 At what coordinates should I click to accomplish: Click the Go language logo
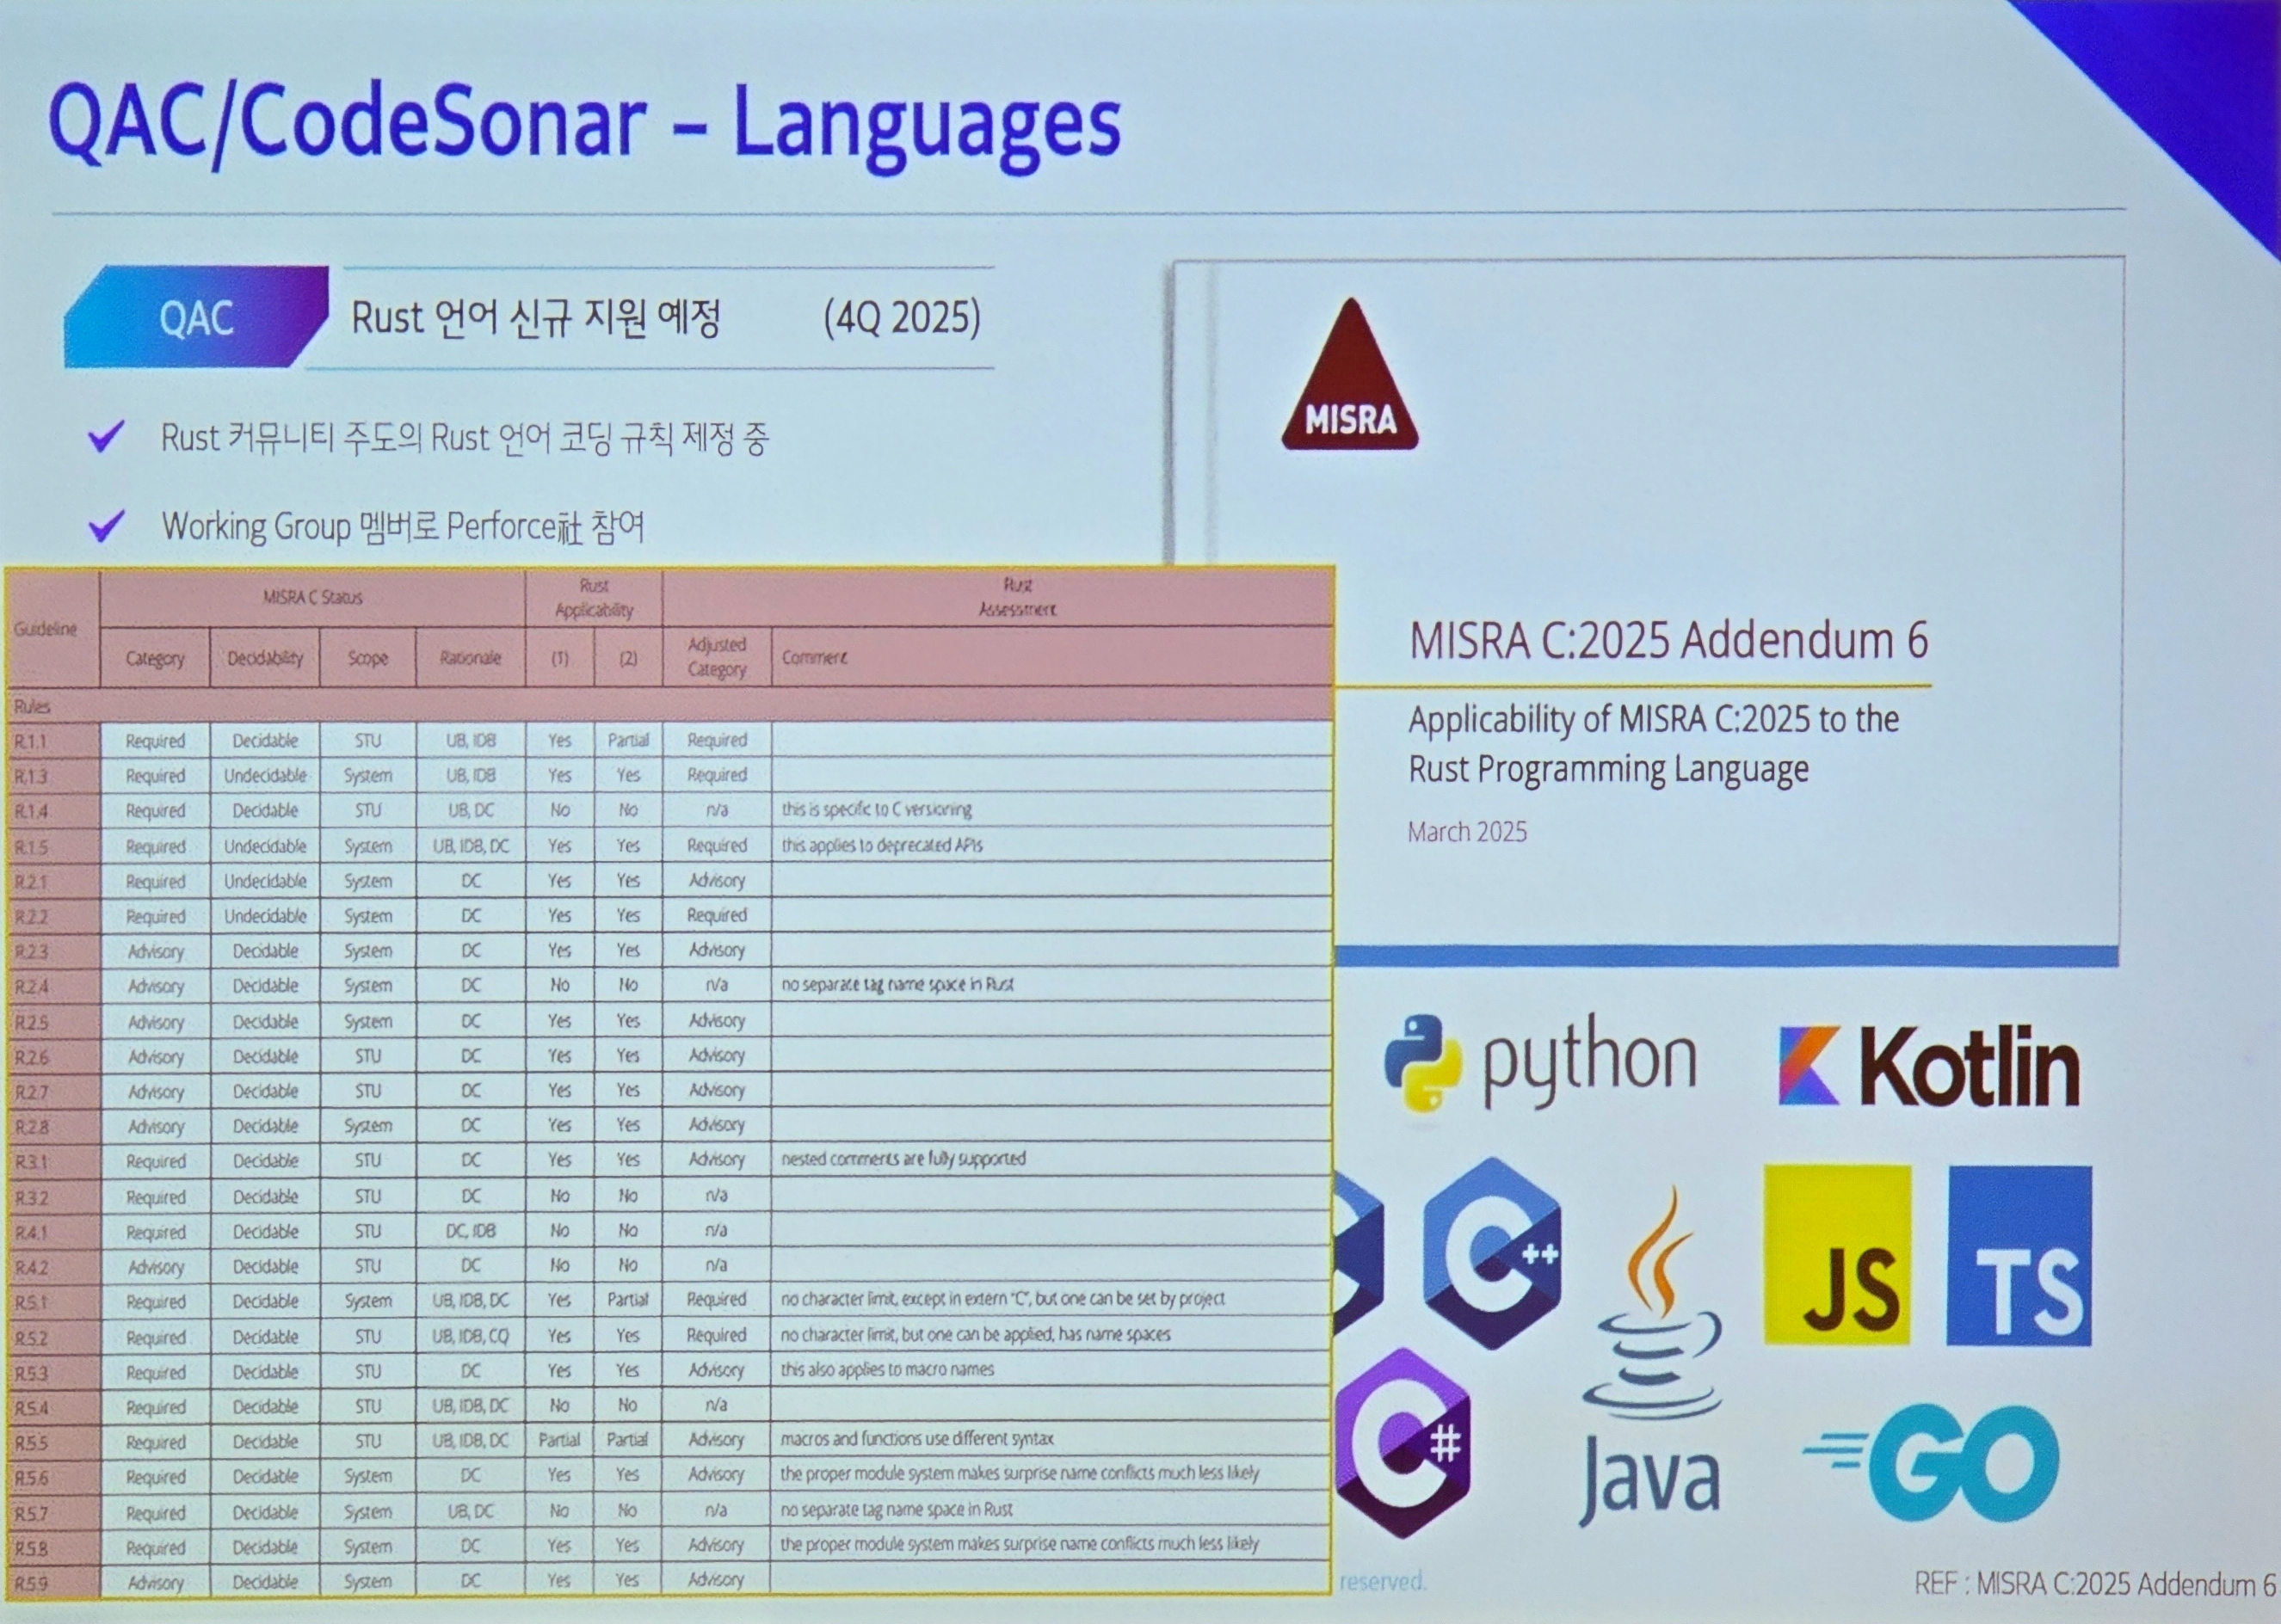(1933, 1462)
